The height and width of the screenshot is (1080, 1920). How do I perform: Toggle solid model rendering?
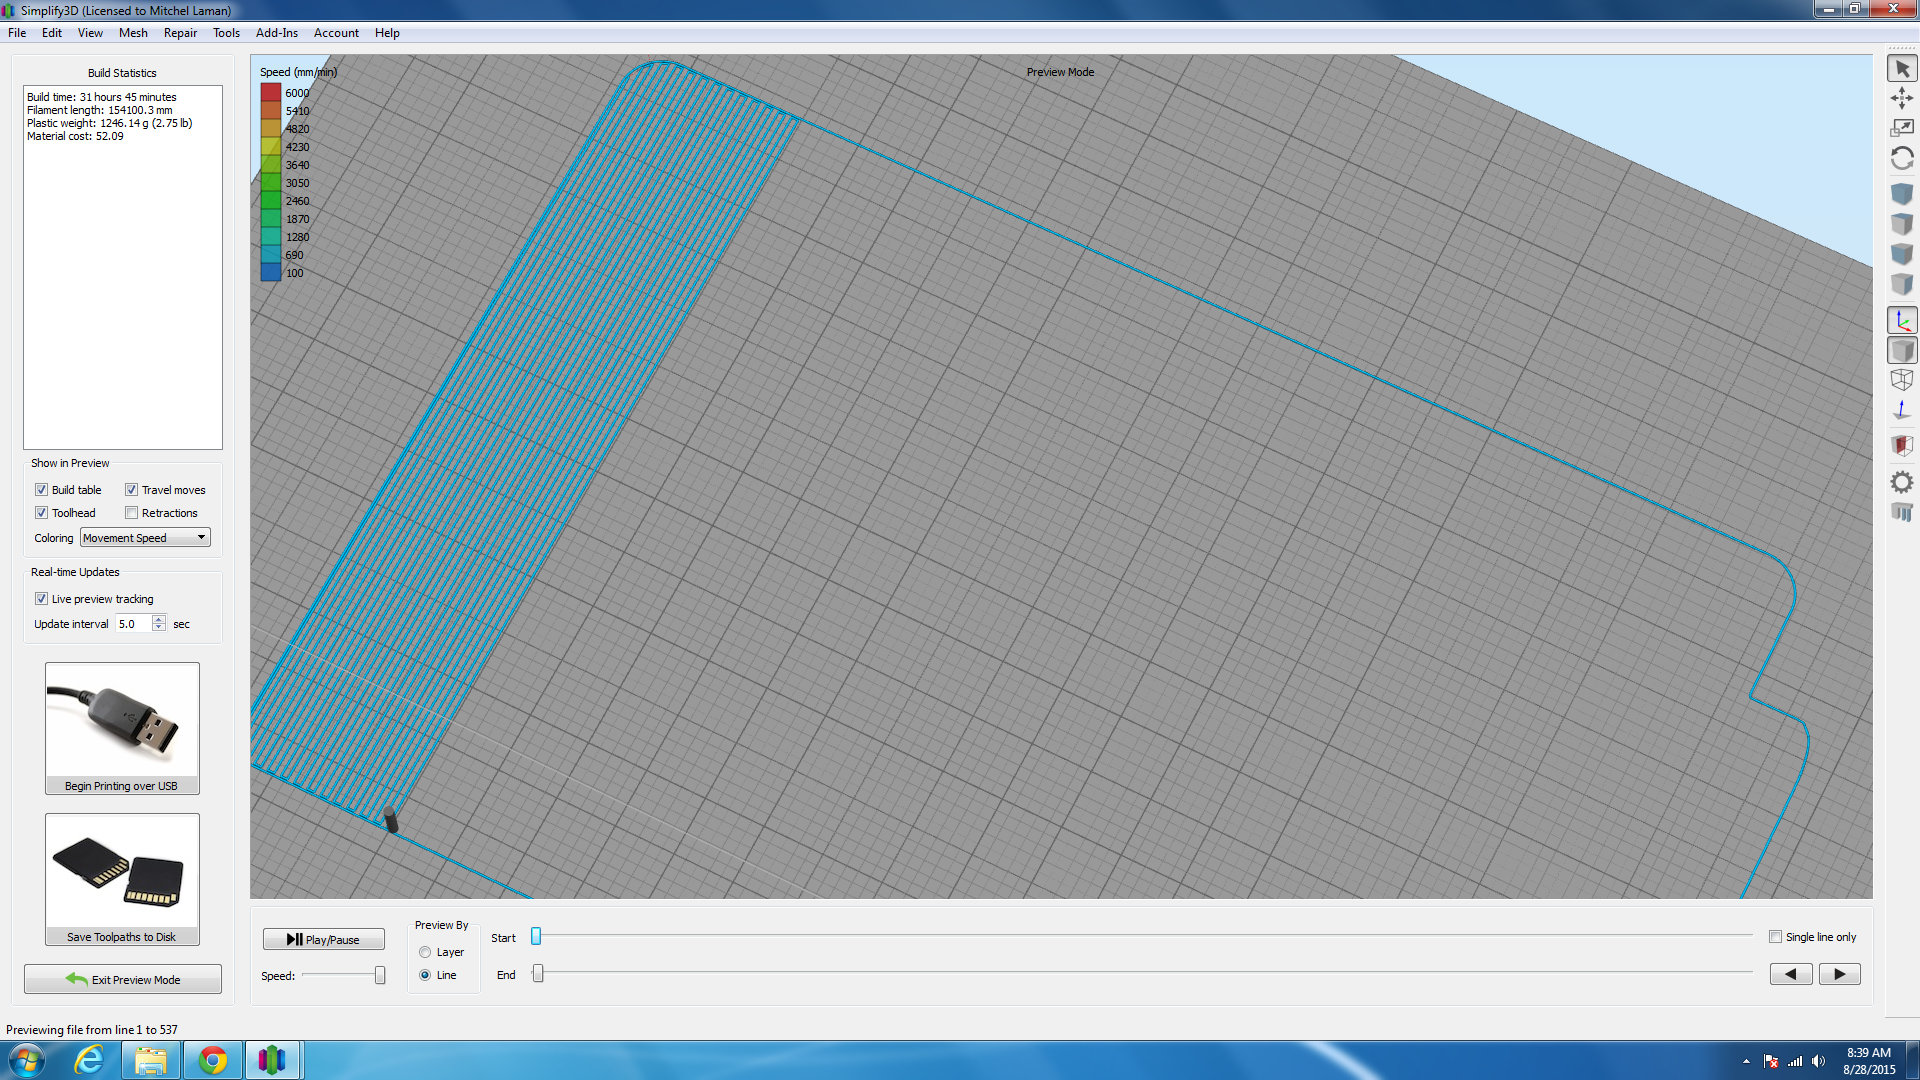(x=1902, y=350)
